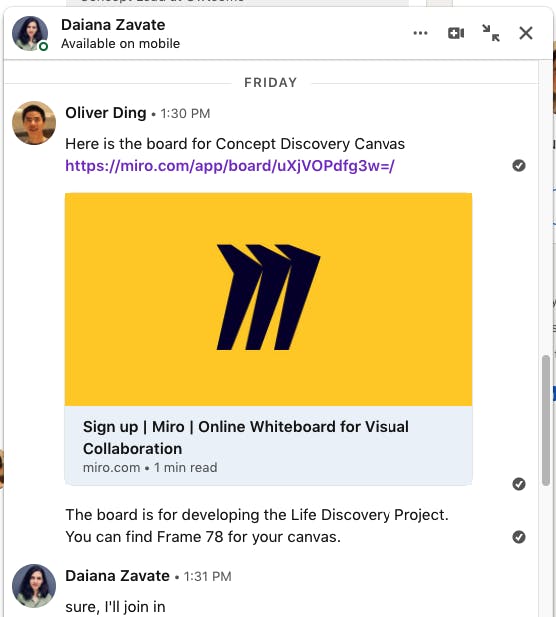Click Oliver Ding's avatar photo
Image resolution: width=556 pixels, height=617 pixels.
(x=34, y=123)
